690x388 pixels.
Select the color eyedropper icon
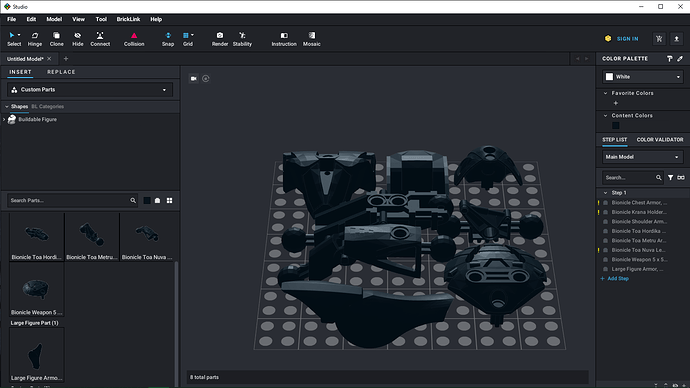tap(680, 59)
